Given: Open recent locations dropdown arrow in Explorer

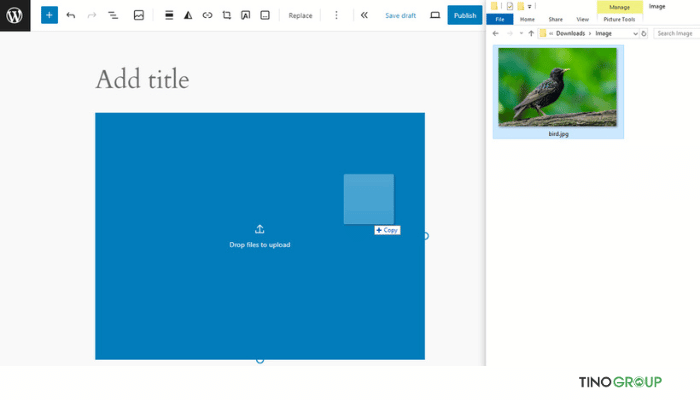Looking at the screenshot, I should (x=521, y=33).
